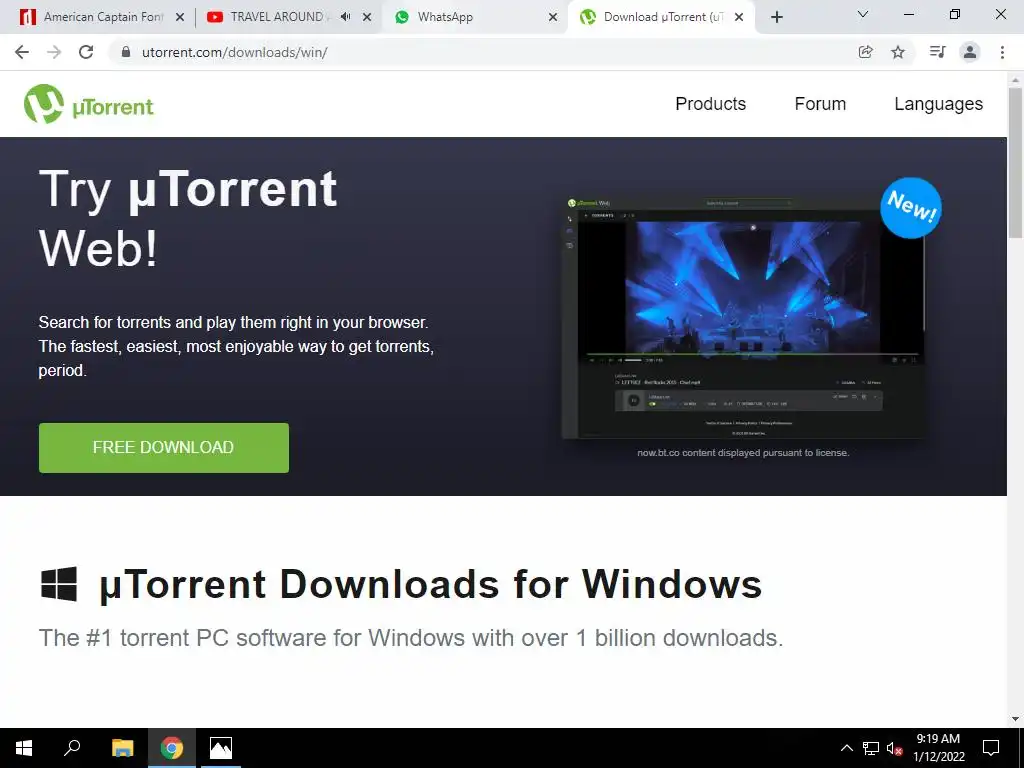Bookmark this page with the star icon

(898, 52)
